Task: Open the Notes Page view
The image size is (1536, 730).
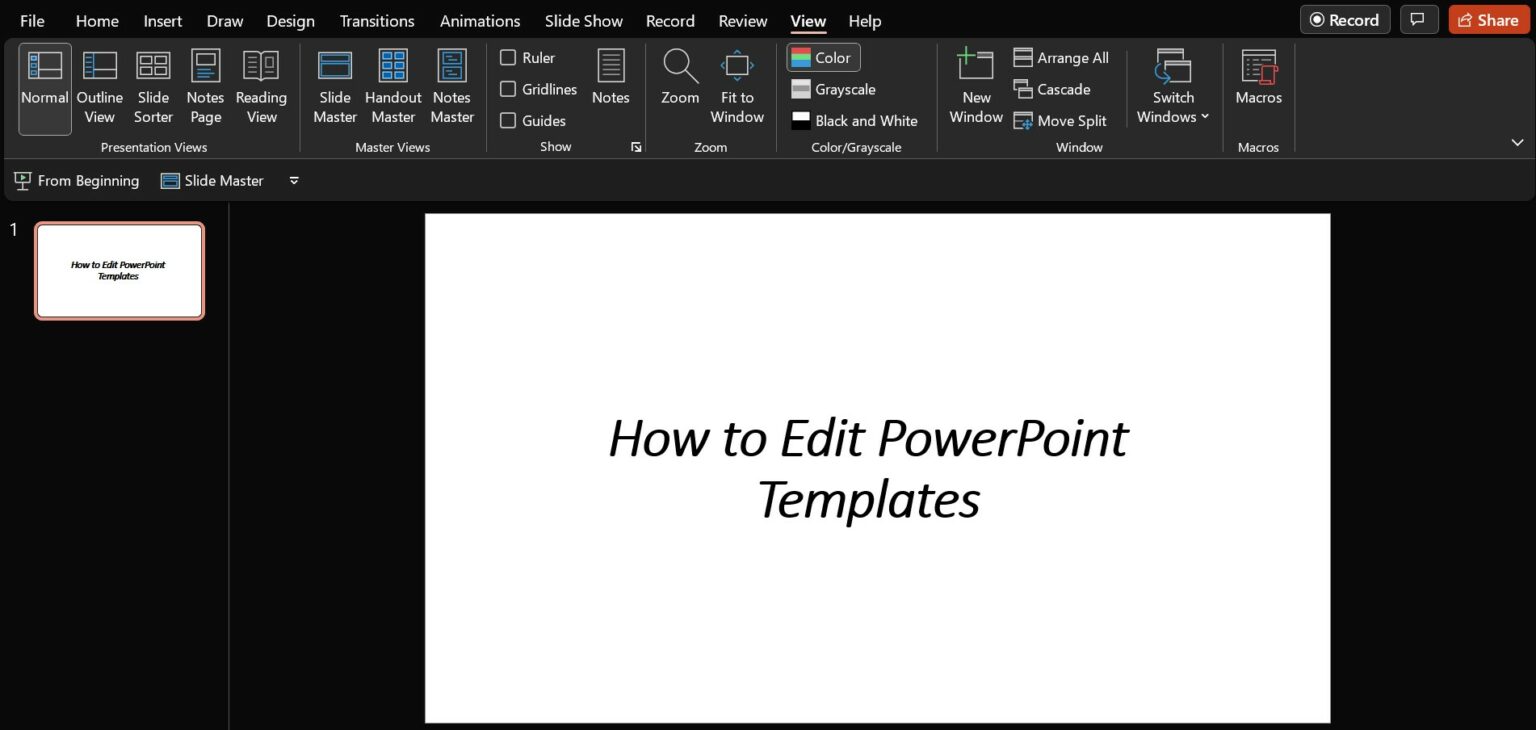Action: (205, 85)
